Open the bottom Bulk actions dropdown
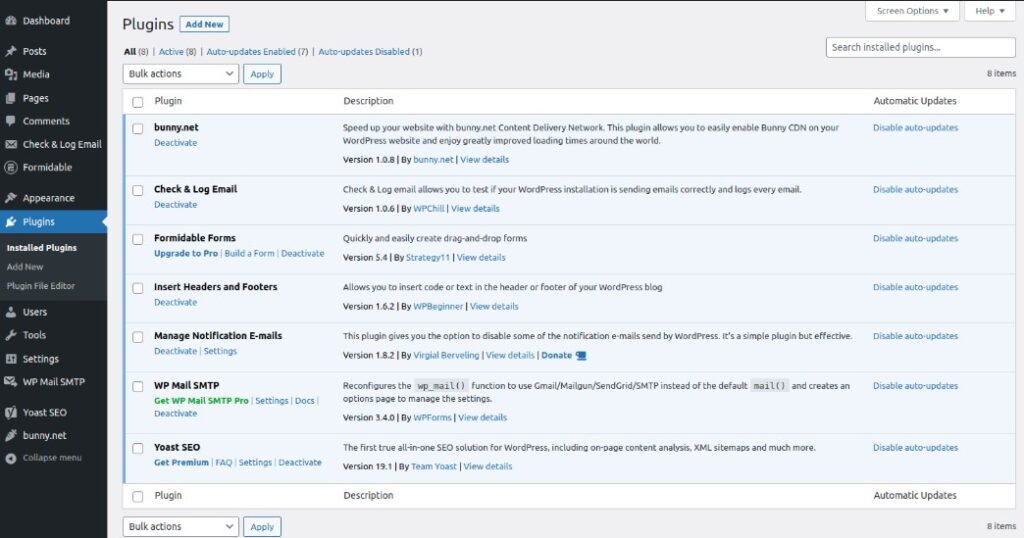Screen dimensions: 1024x538 [181, 526]
